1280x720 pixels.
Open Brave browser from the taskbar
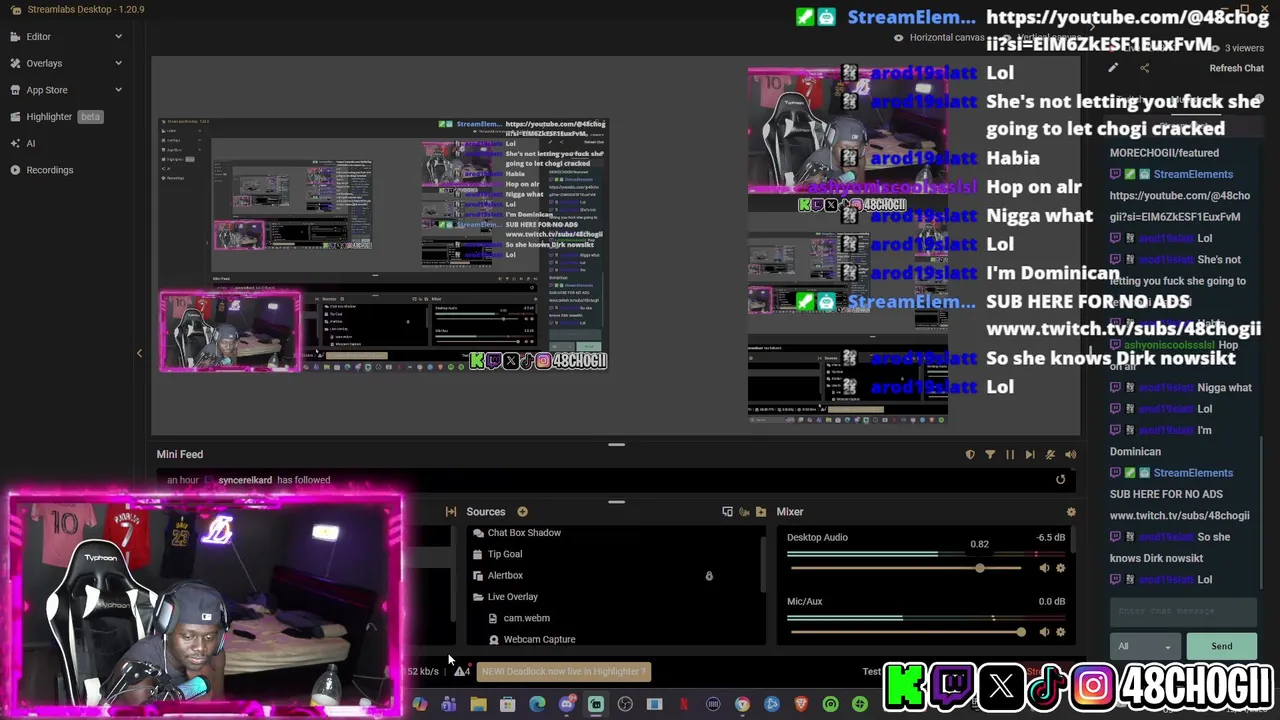801,705
